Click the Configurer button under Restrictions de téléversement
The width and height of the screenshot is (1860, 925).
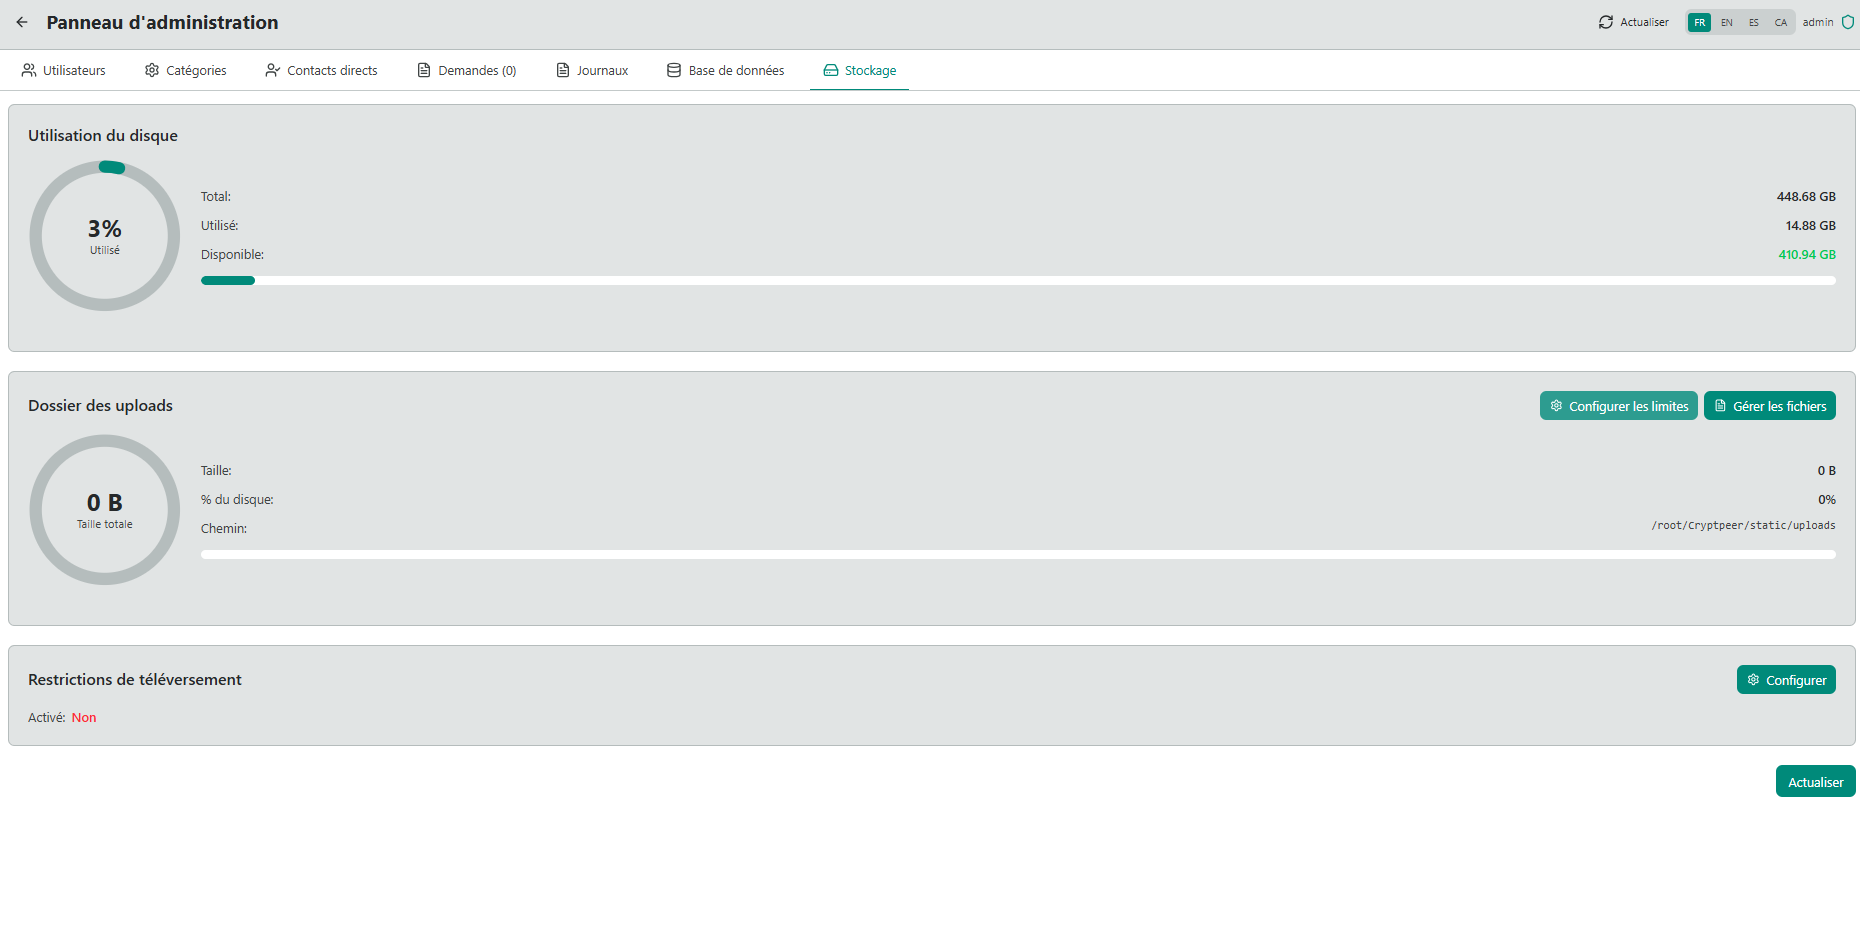(x=1786, y=679)
